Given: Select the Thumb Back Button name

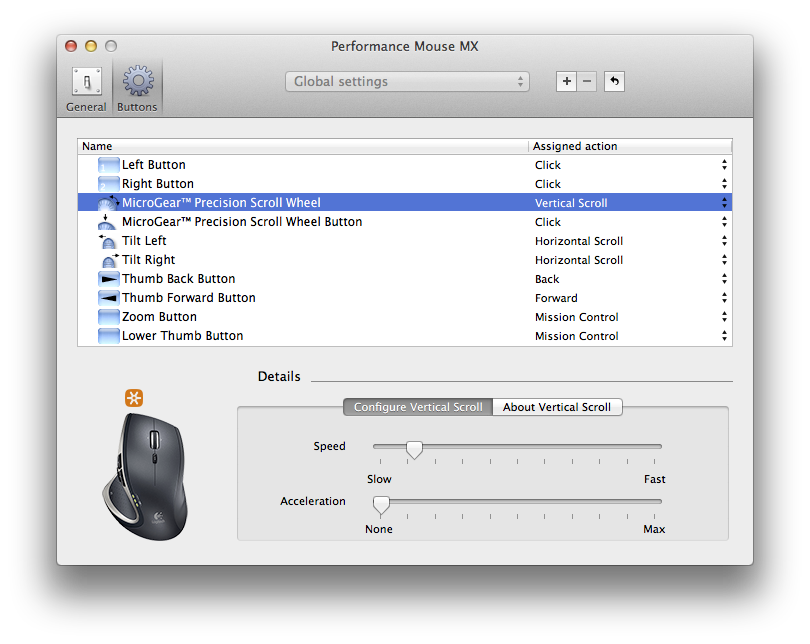Looking at the screenshot, I should click(178, 279).
